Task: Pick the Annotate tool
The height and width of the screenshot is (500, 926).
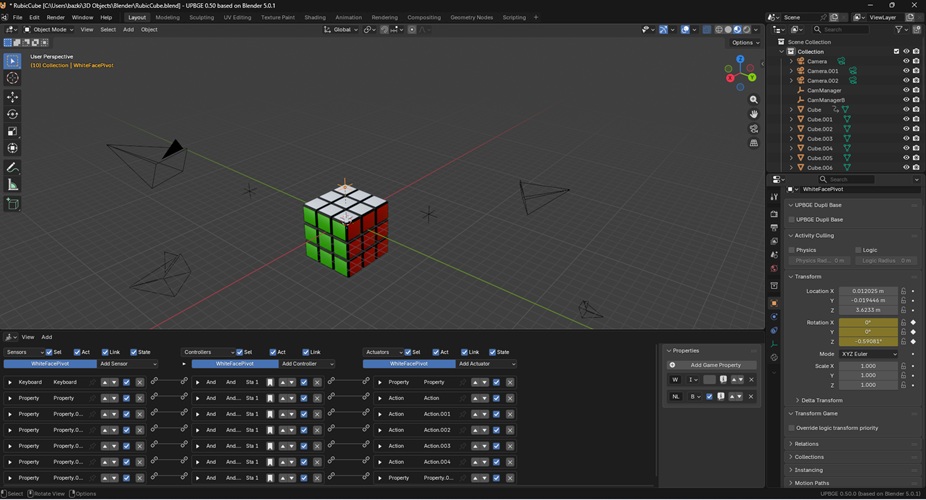Action: point(12,168)
